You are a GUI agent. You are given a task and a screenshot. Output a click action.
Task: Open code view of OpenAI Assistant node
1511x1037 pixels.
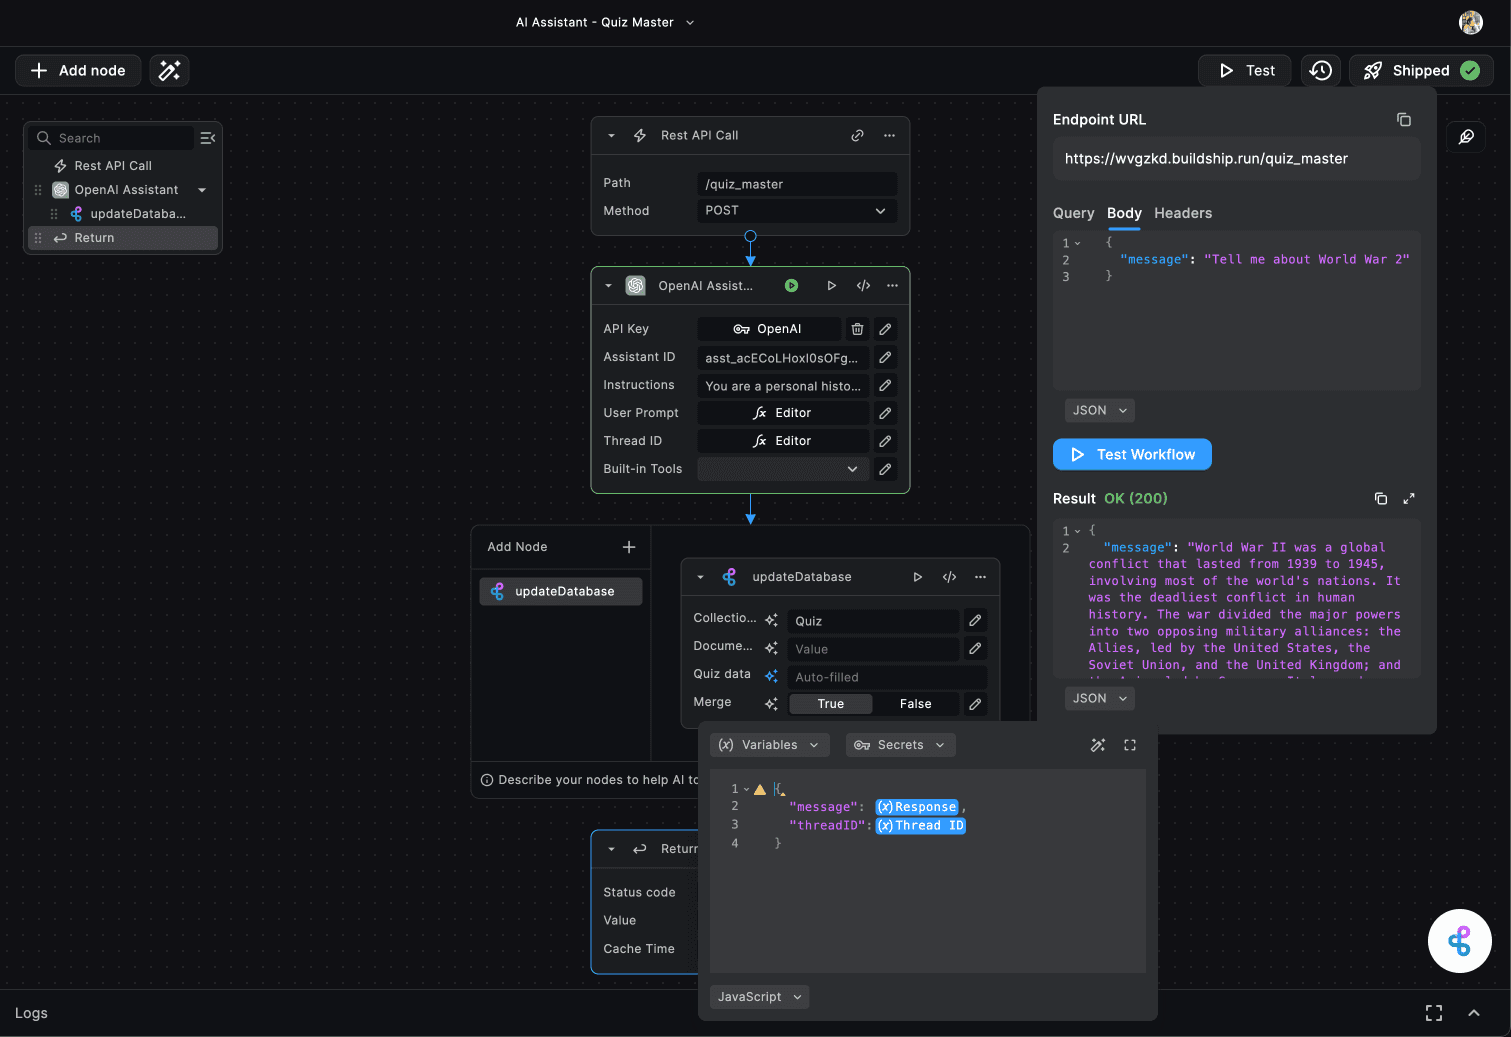tap(863, 285)
